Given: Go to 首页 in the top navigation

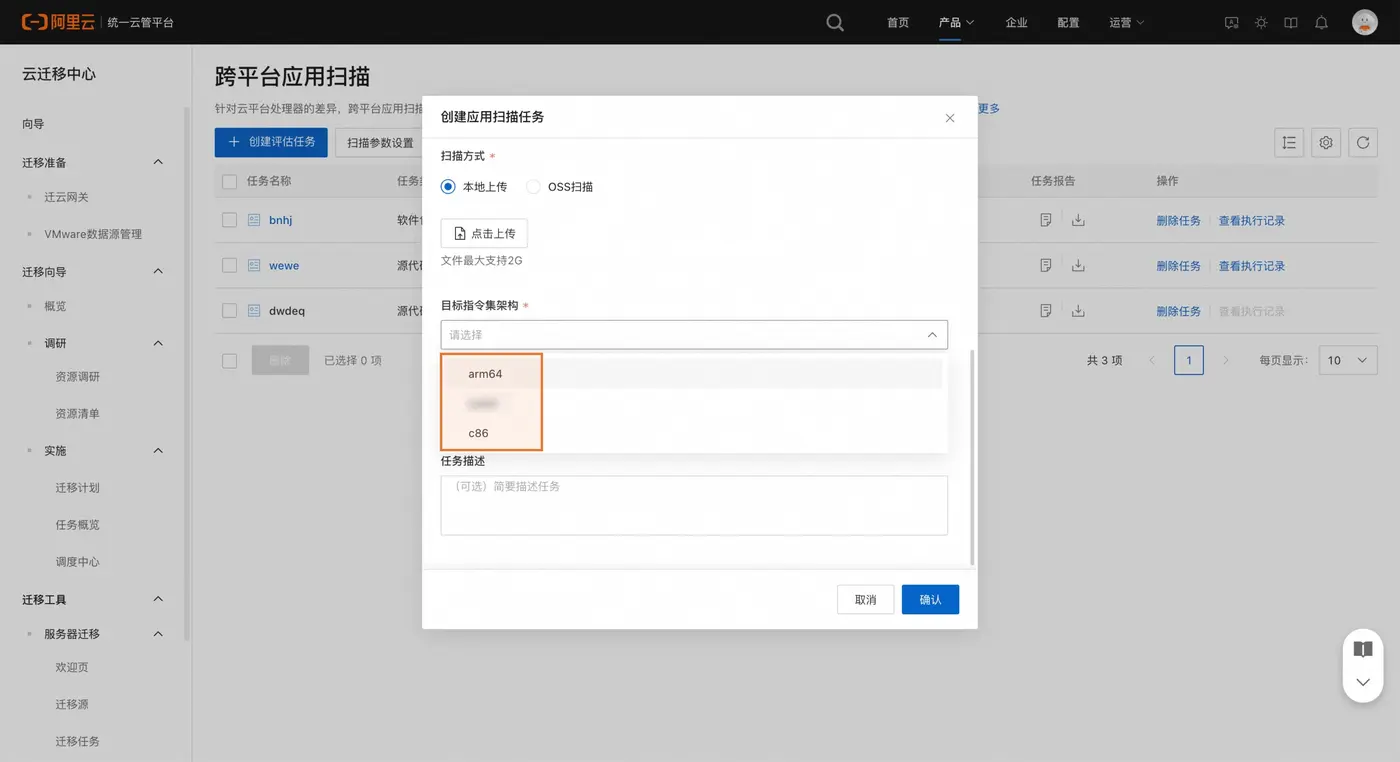Looking at the screenshot, I should click(898, 22).
